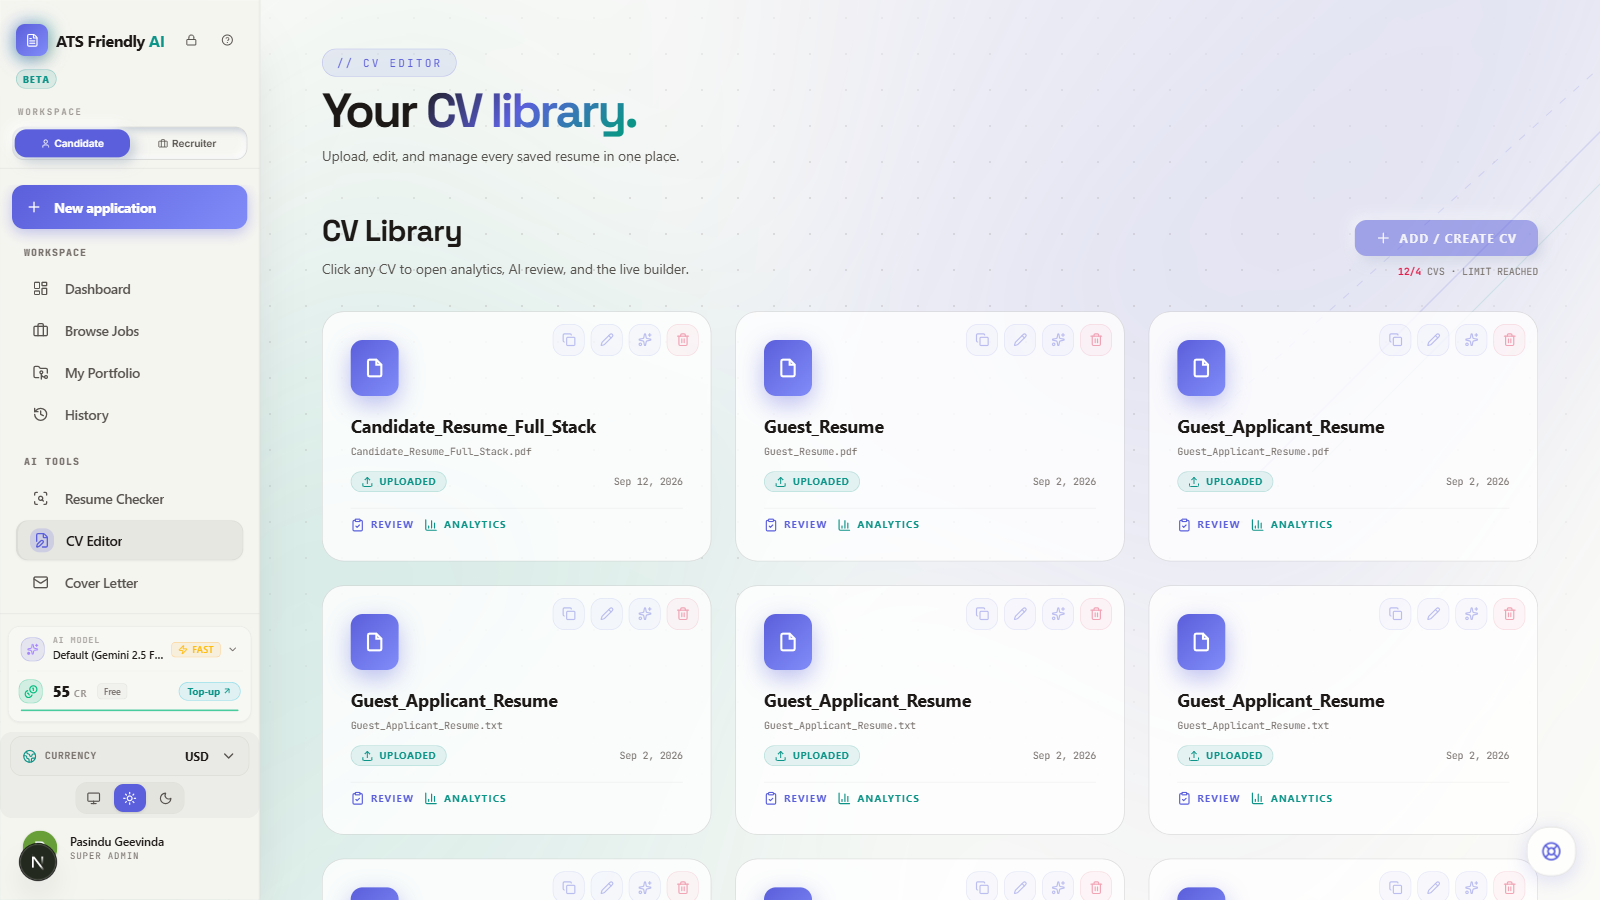
Task: Expand the AI Model selector chevron
Action: [233, 649]
